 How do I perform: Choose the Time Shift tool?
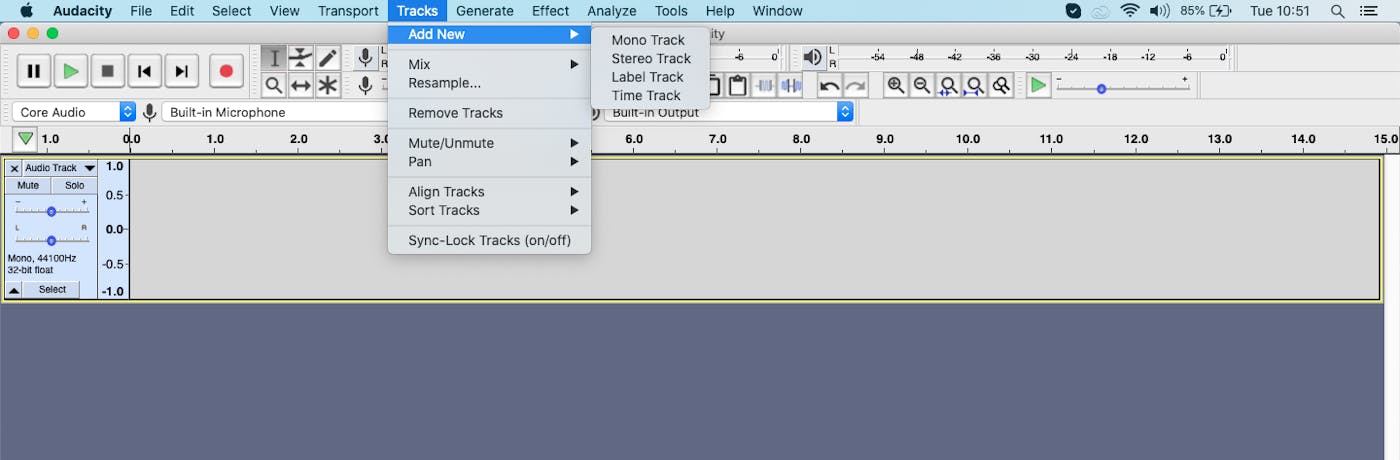pyautogui.click(x=301, y=85)
